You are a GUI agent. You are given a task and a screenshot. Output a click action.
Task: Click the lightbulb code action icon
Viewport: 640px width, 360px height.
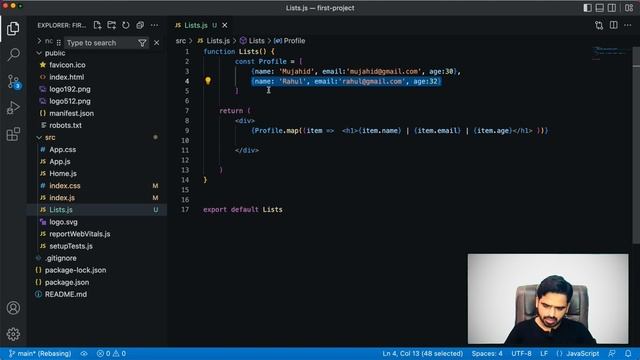[x=208, y=81]
